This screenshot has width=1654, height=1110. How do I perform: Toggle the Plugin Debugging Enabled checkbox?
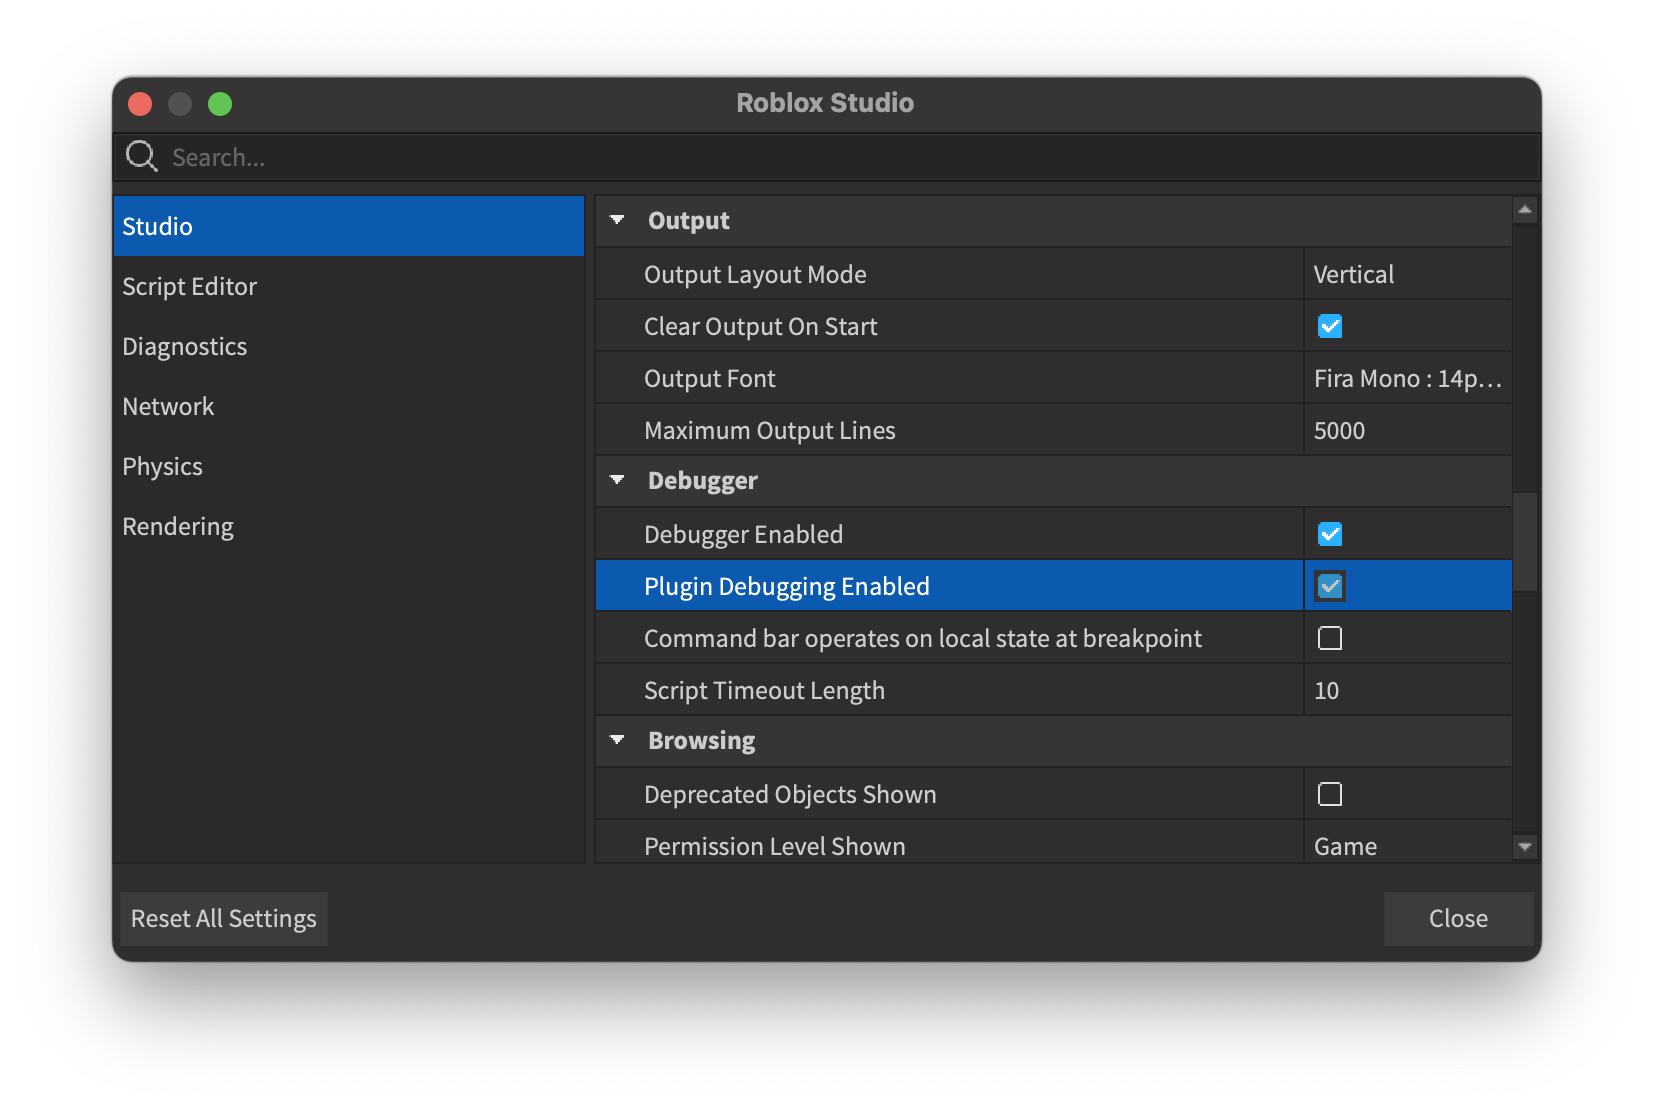(x=1330, y=586)
